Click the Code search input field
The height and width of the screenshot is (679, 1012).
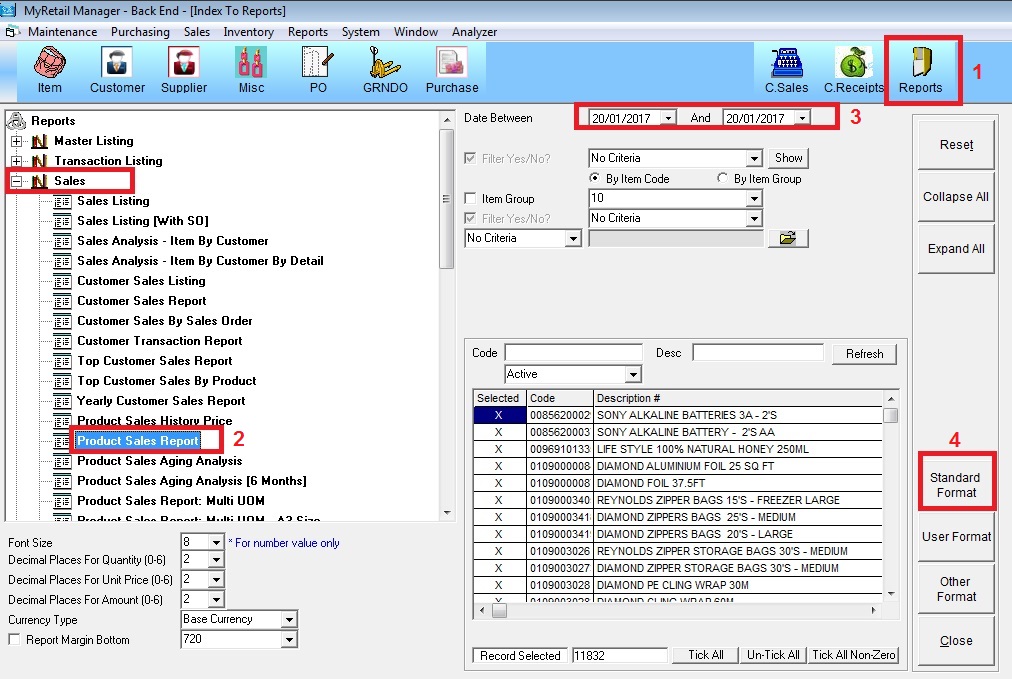573,353
